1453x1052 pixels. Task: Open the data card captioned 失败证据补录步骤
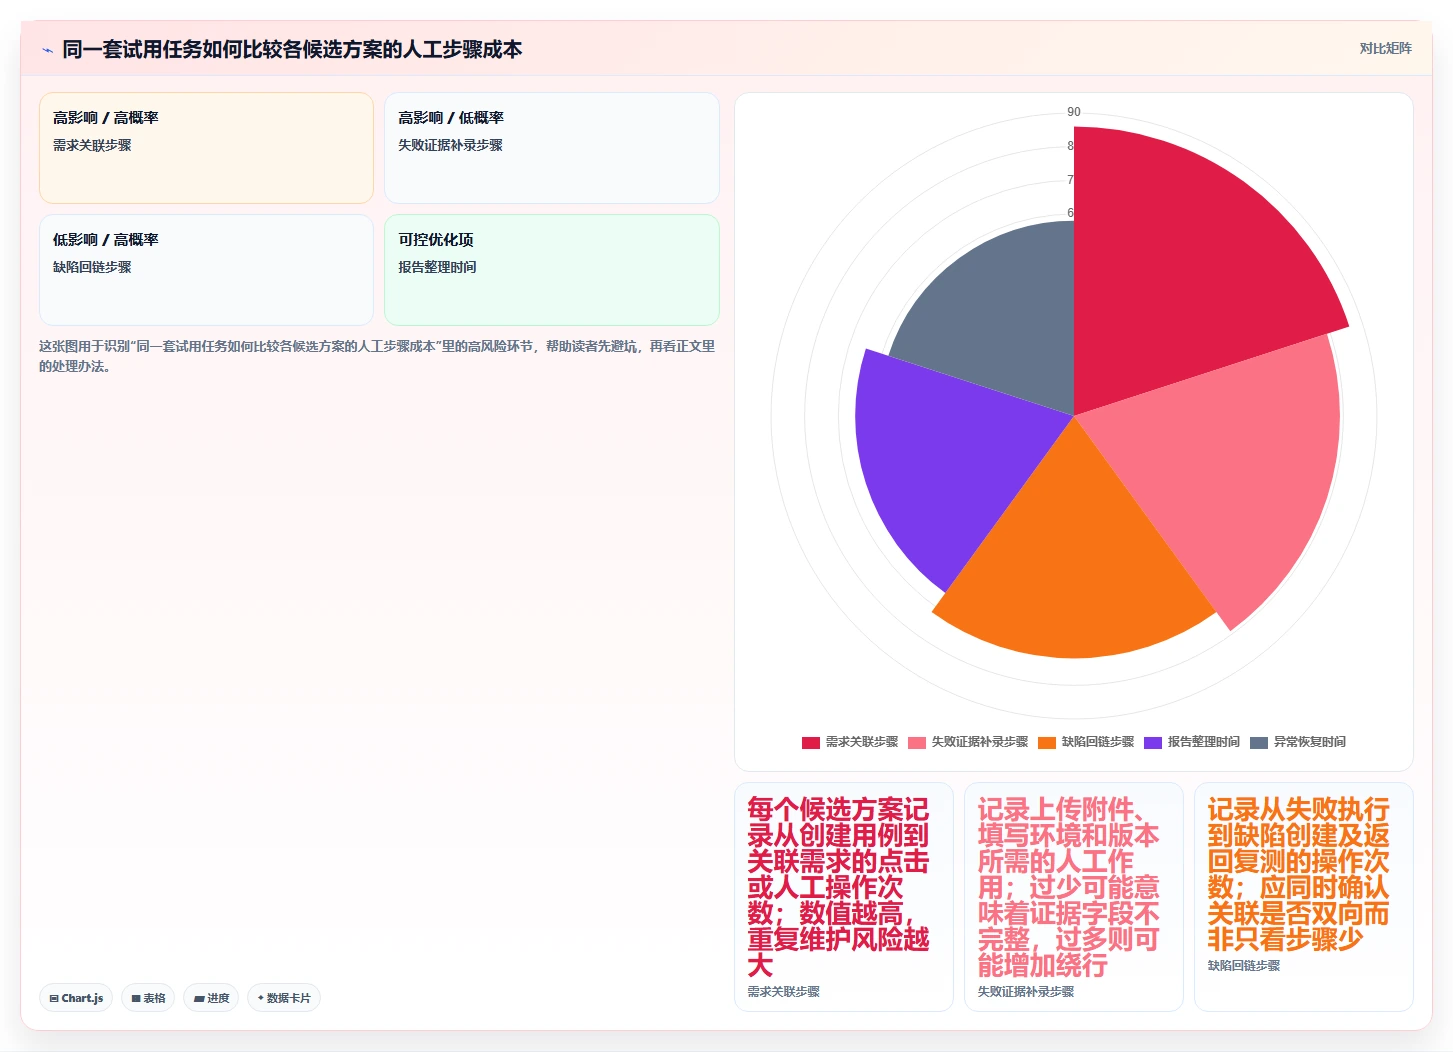tap(1074, 897)
